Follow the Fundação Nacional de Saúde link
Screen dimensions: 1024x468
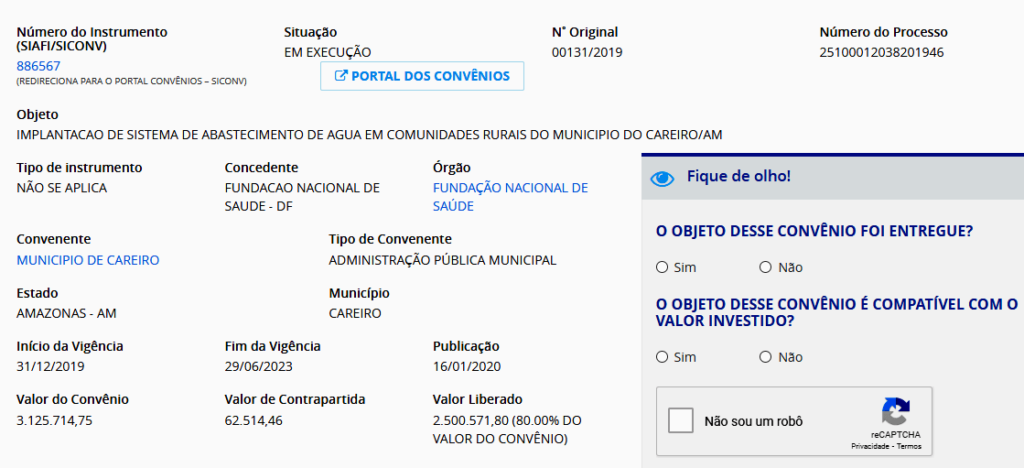(x=510, y=197)
